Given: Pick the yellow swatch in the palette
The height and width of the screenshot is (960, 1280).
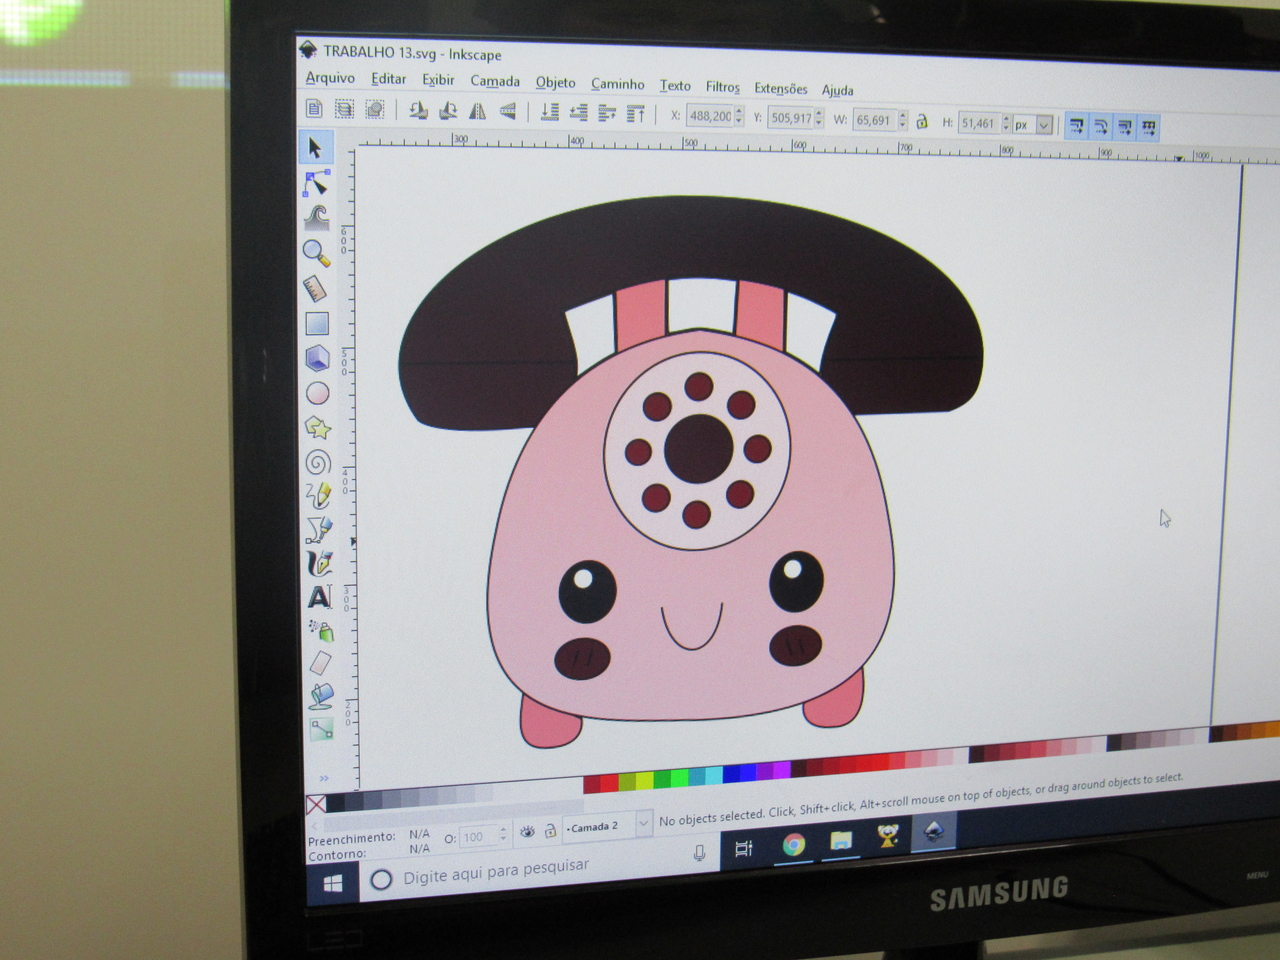Looking at the screenshot, I should [644, 780].
